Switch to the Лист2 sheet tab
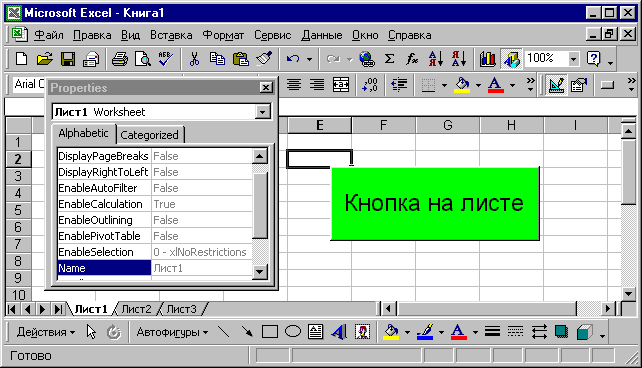Viewport: 642px width, 368px height. (137, 309)
